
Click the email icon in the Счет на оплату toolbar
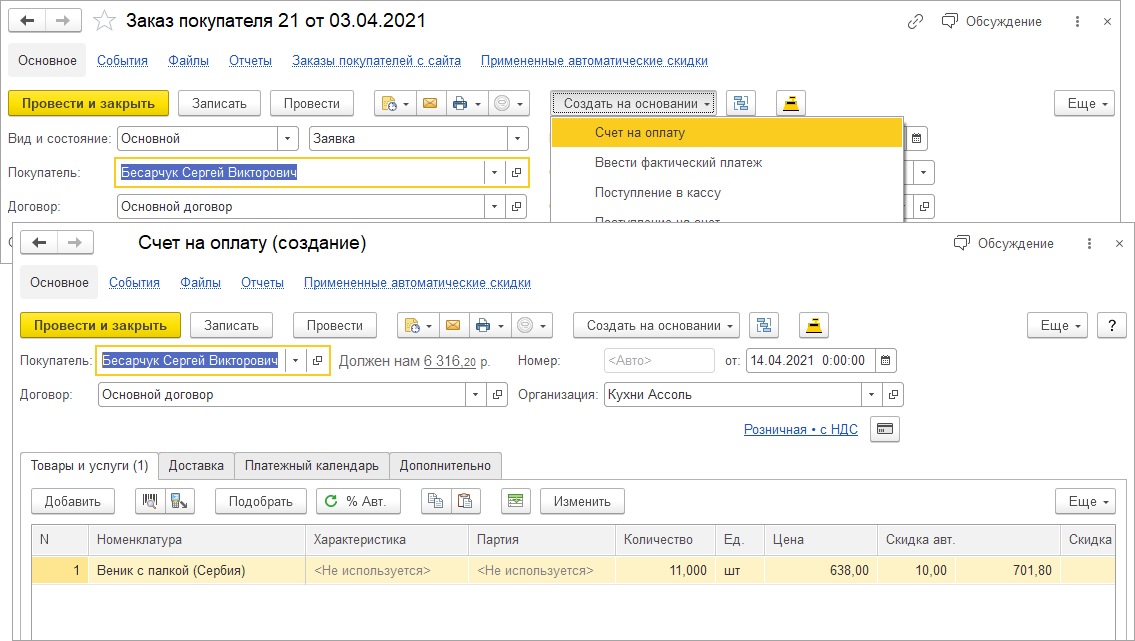(x=453, y=326)
